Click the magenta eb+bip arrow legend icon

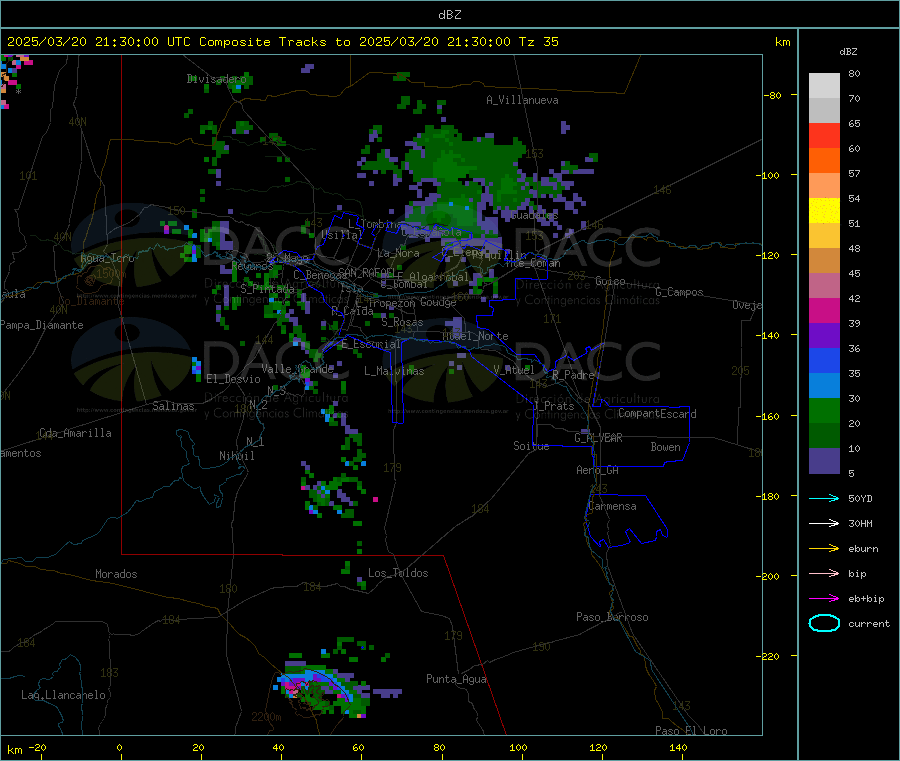tap(824, 598)
